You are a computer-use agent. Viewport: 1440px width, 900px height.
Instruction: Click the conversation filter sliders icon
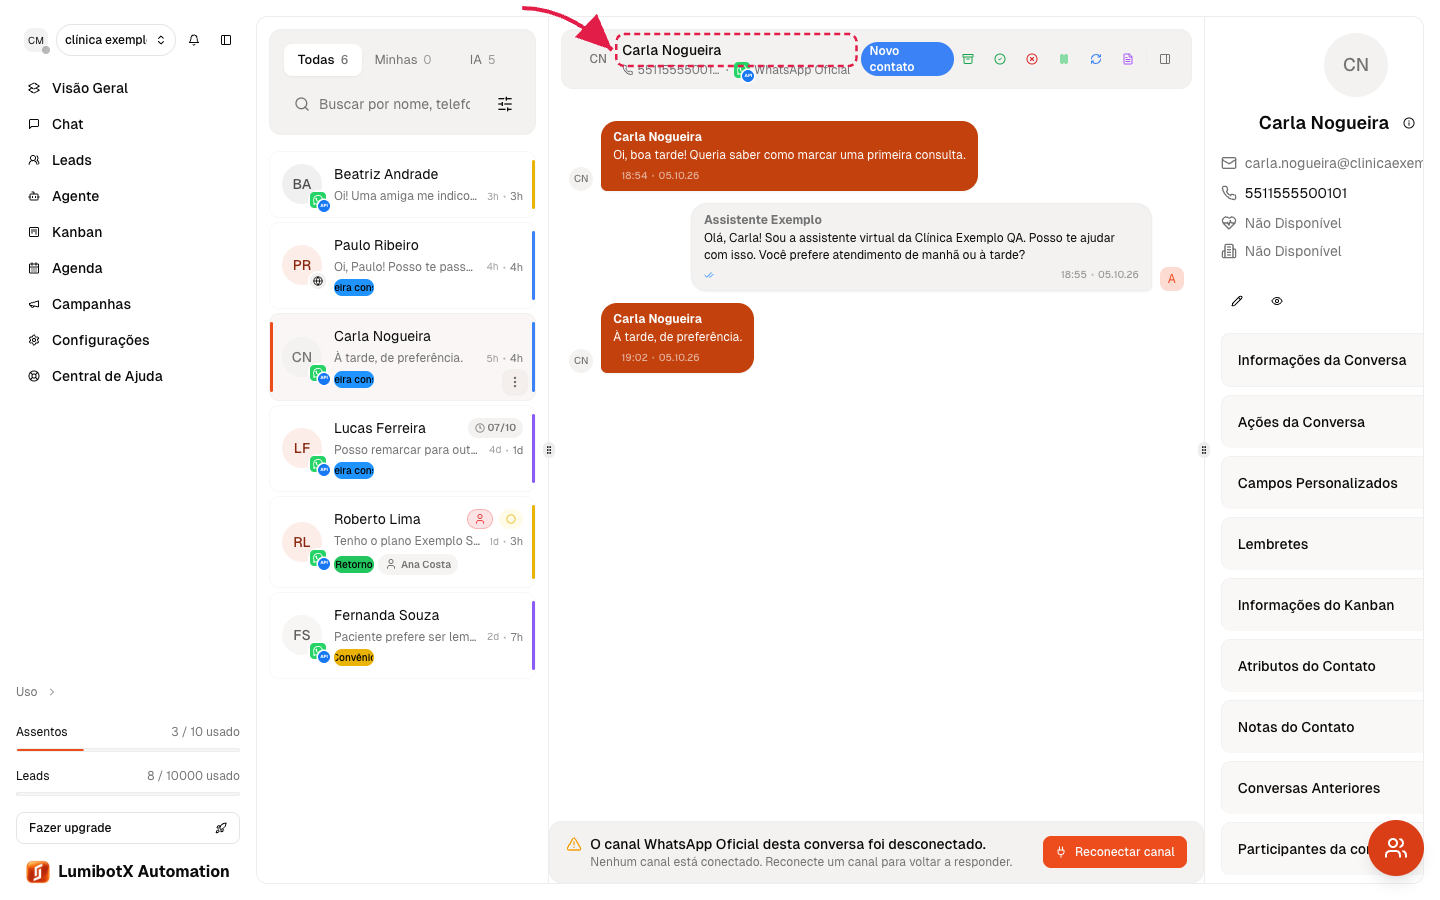tap(505, 104)
